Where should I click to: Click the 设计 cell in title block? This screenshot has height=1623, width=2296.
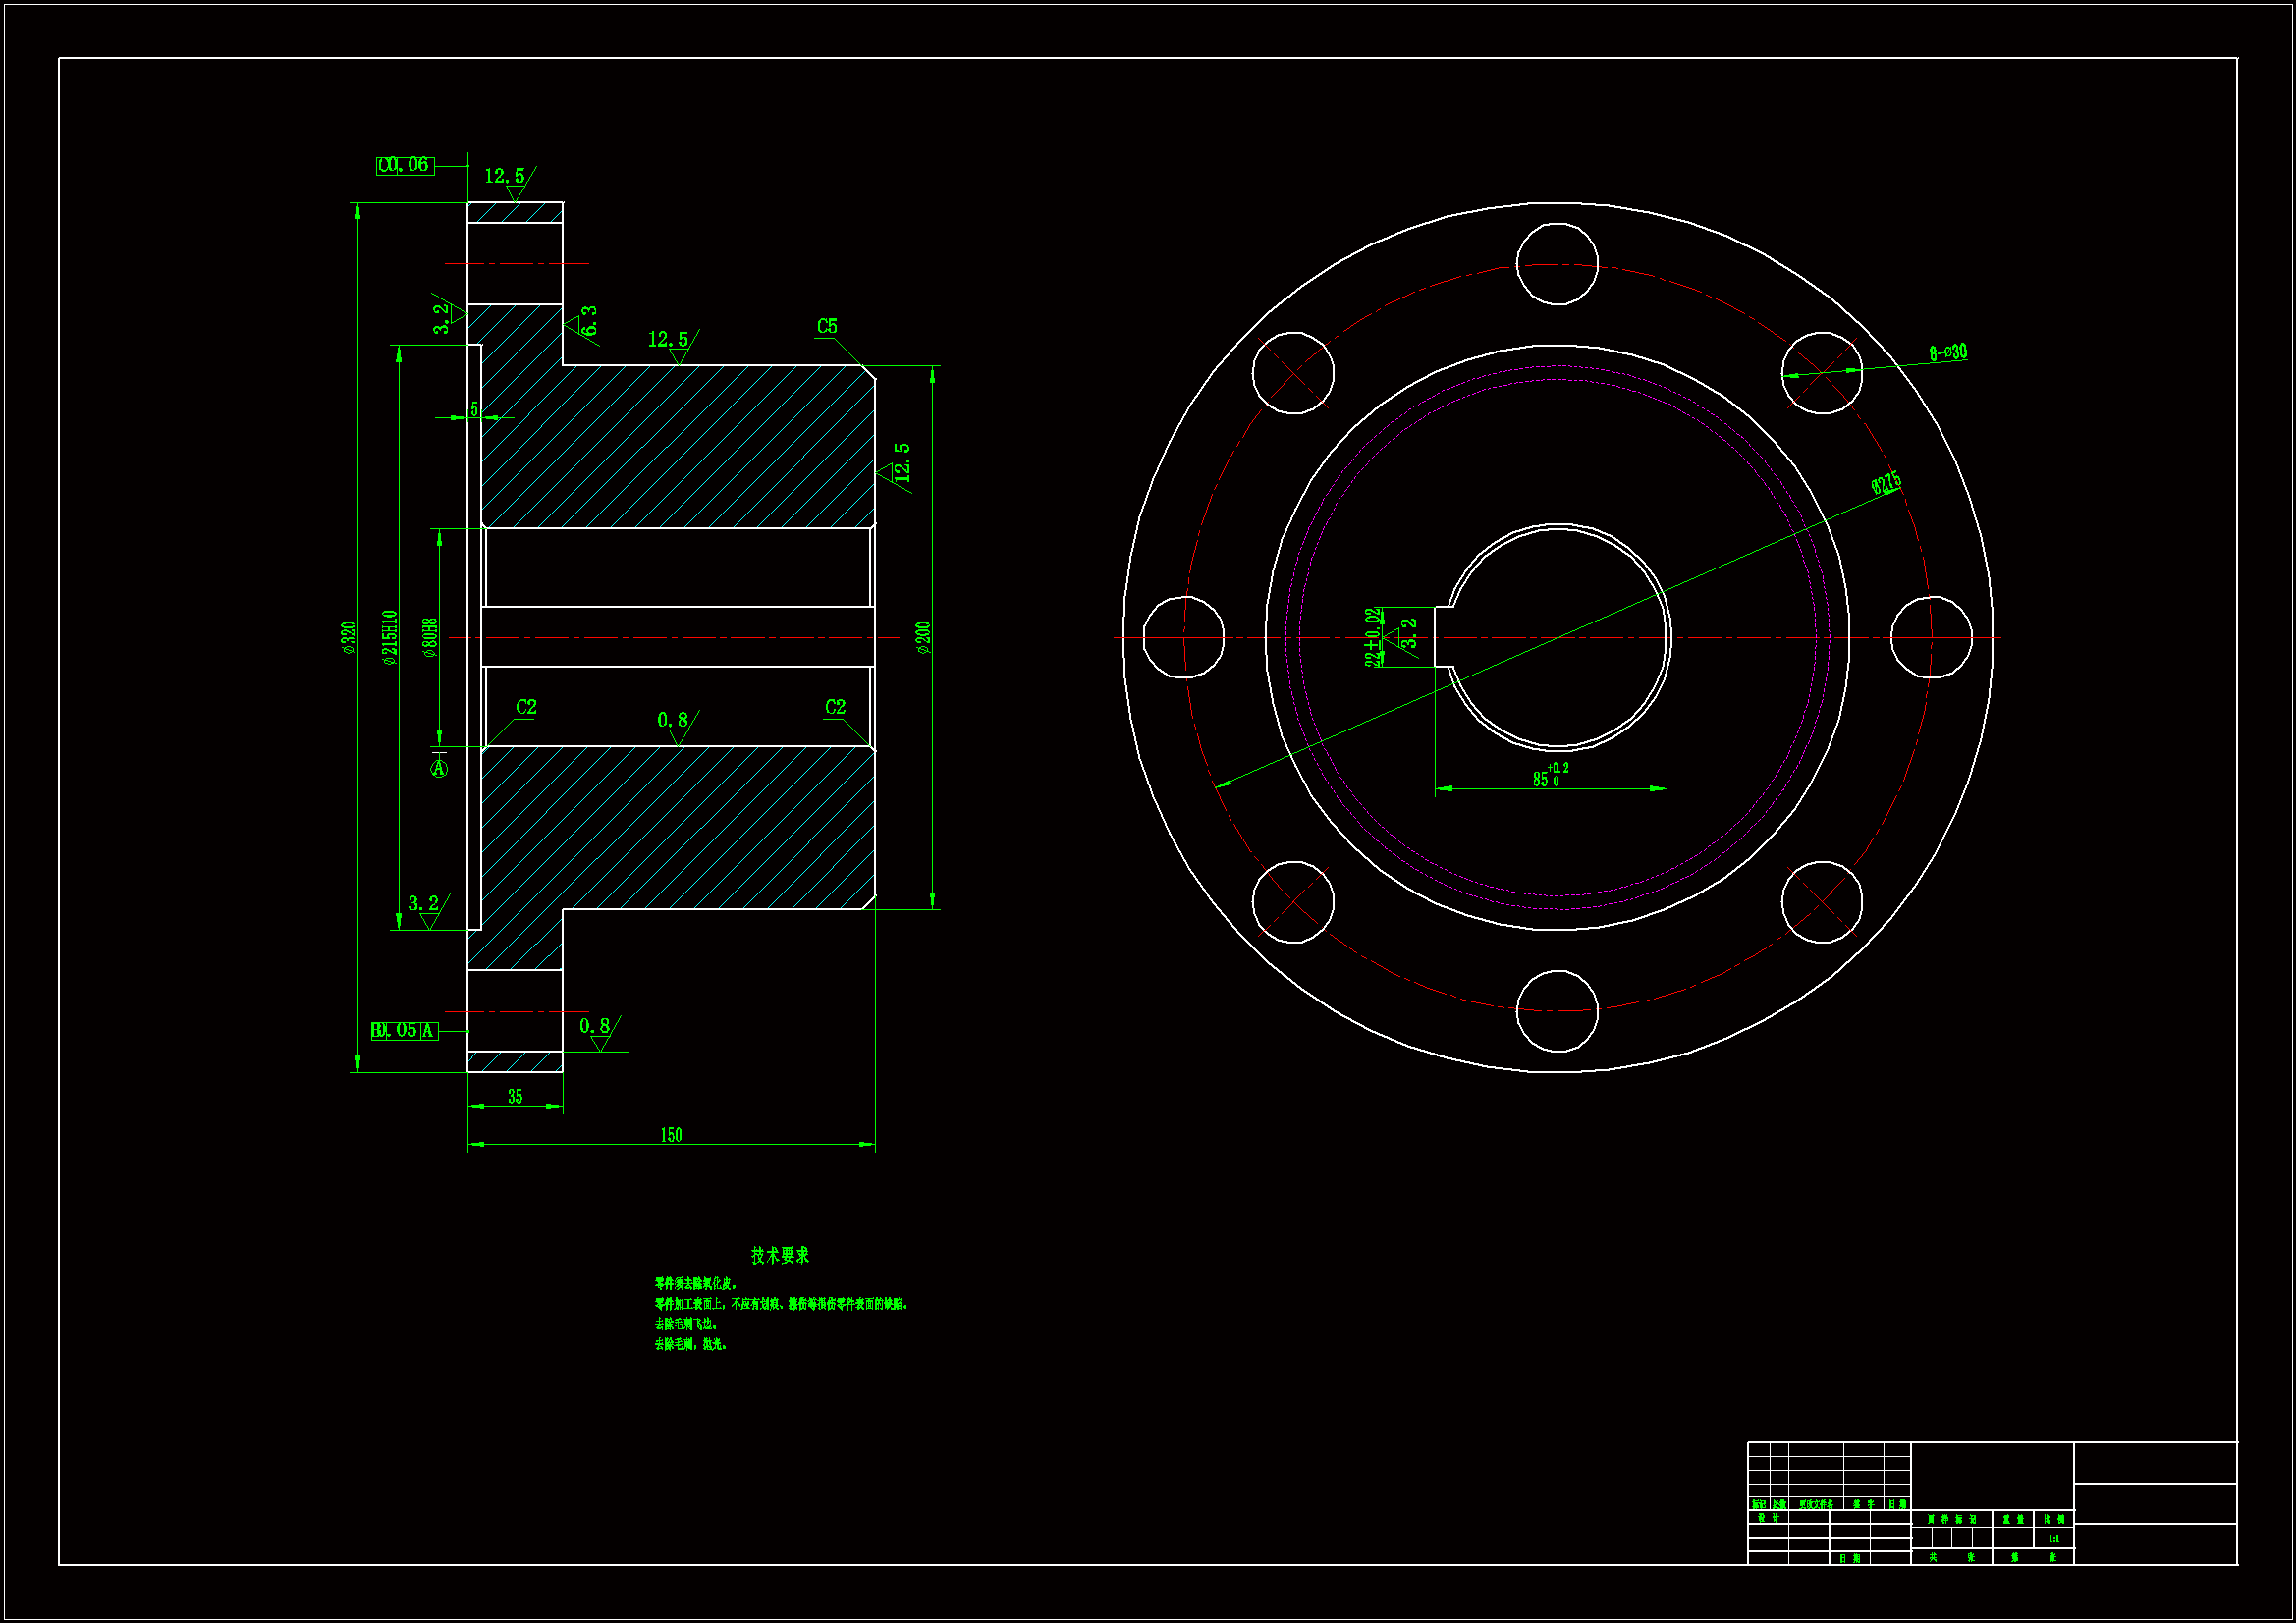[1768, 1518]
